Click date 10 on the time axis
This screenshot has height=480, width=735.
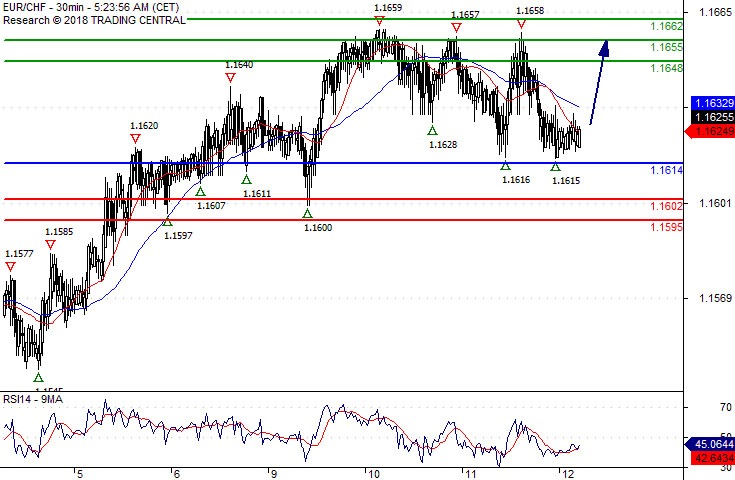tap(374, 474)
